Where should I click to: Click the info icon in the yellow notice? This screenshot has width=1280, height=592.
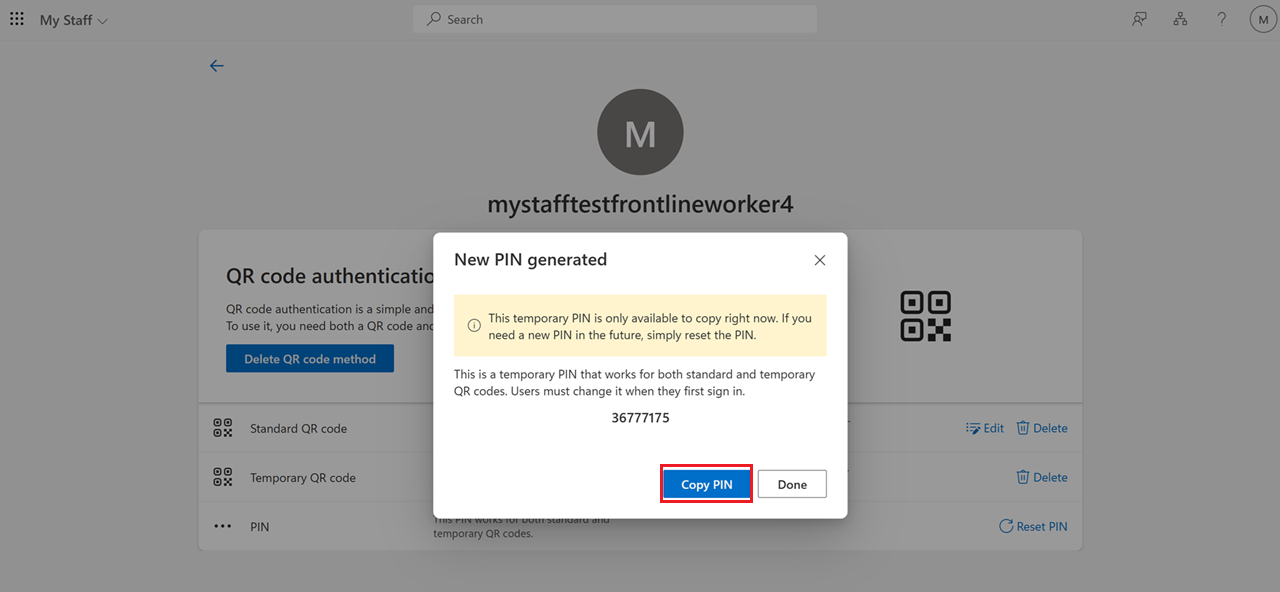(473, 325)
